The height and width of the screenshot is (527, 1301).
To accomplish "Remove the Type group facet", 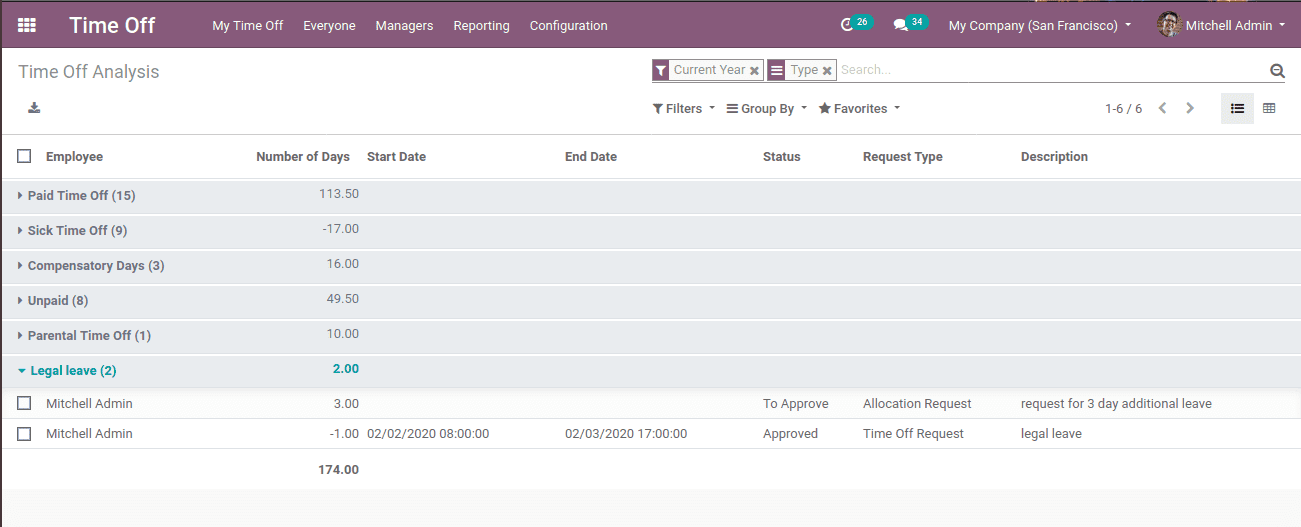I will point(827,71).
